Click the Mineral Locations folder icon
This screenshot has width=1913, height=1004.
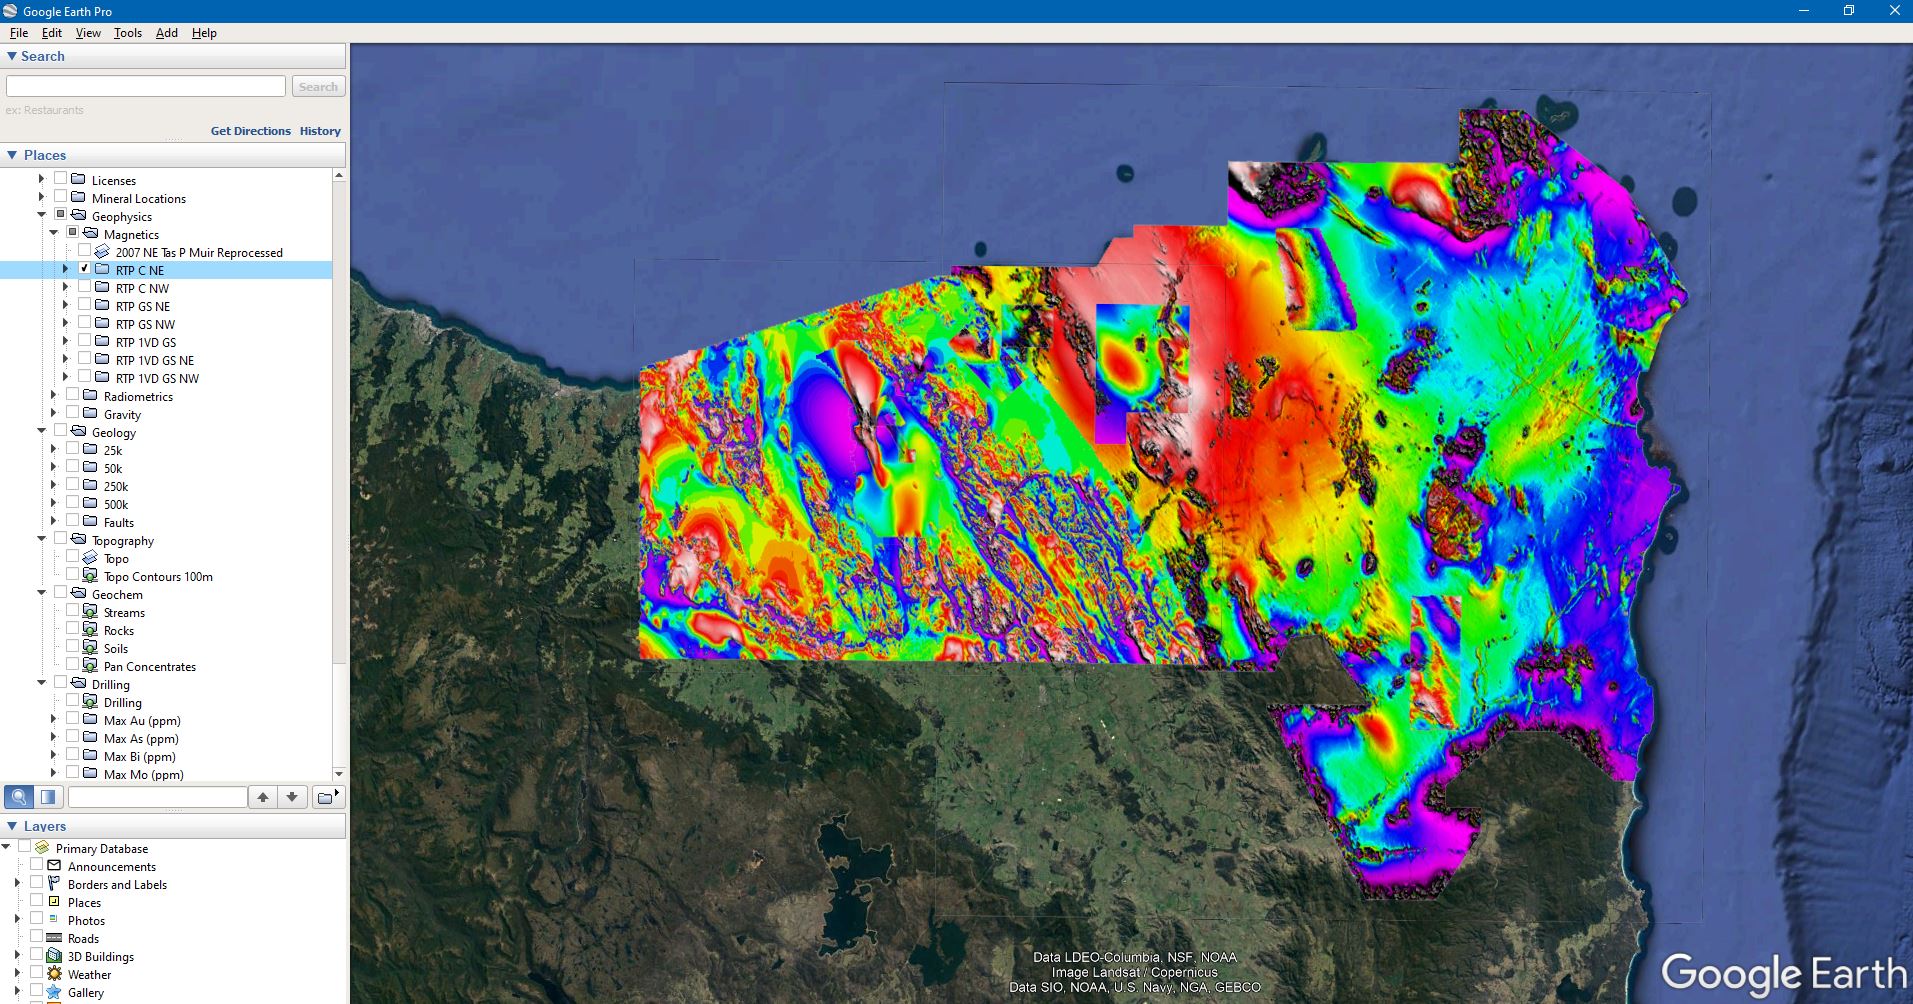pos(78,198)
